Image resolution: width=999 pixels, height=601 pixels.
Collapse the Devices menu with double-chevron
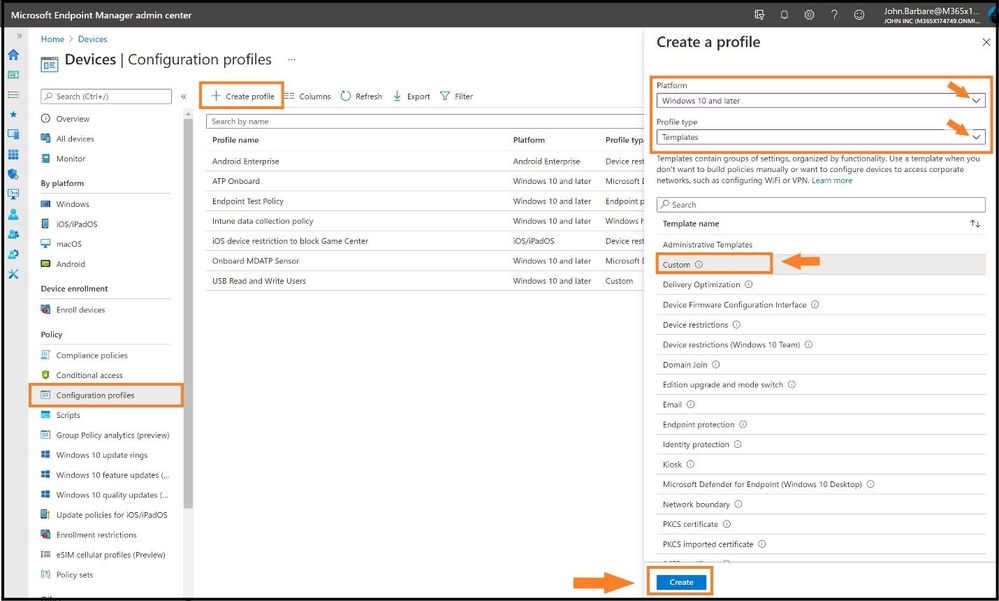coord(183,96)
